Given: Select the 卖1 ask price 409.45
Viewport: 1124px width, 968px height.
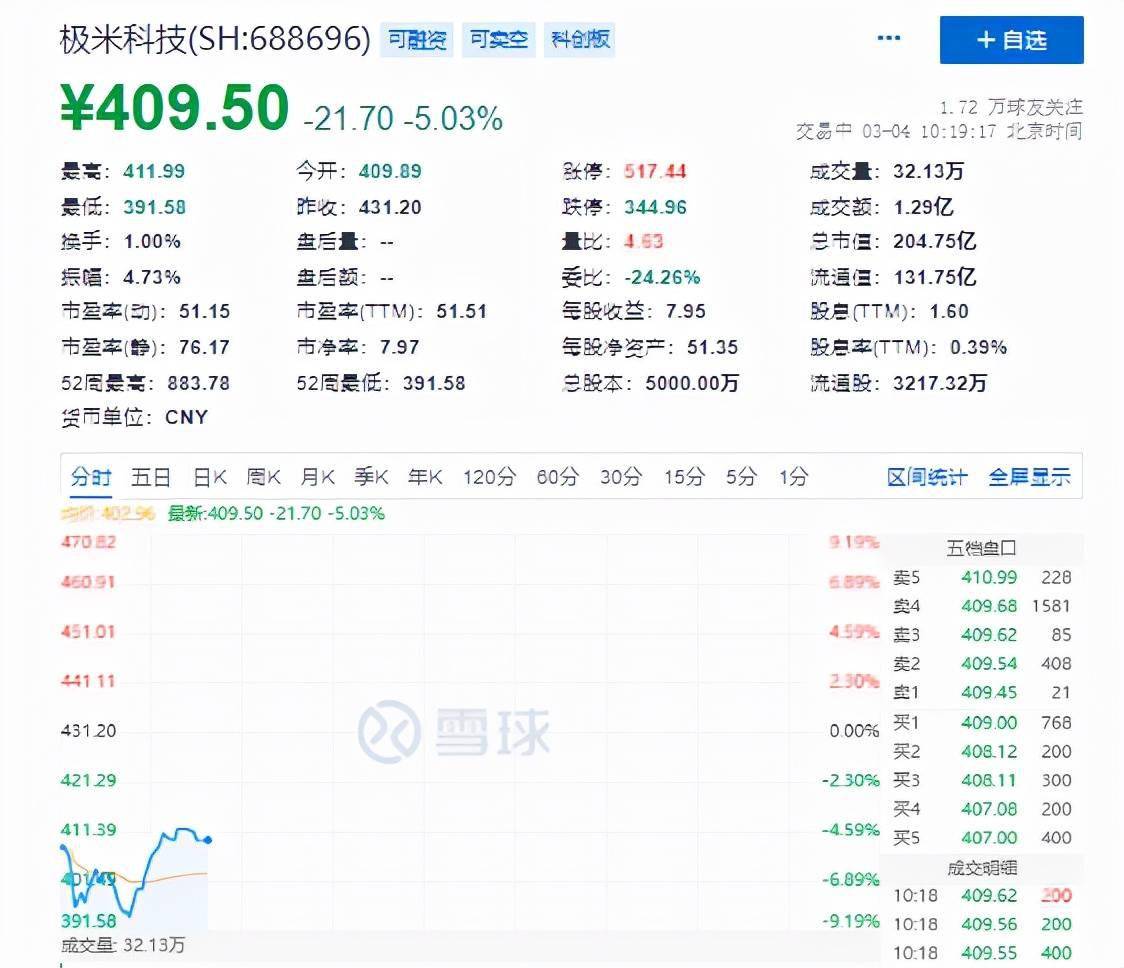Looking at the screenshot, I should (989, 692).
